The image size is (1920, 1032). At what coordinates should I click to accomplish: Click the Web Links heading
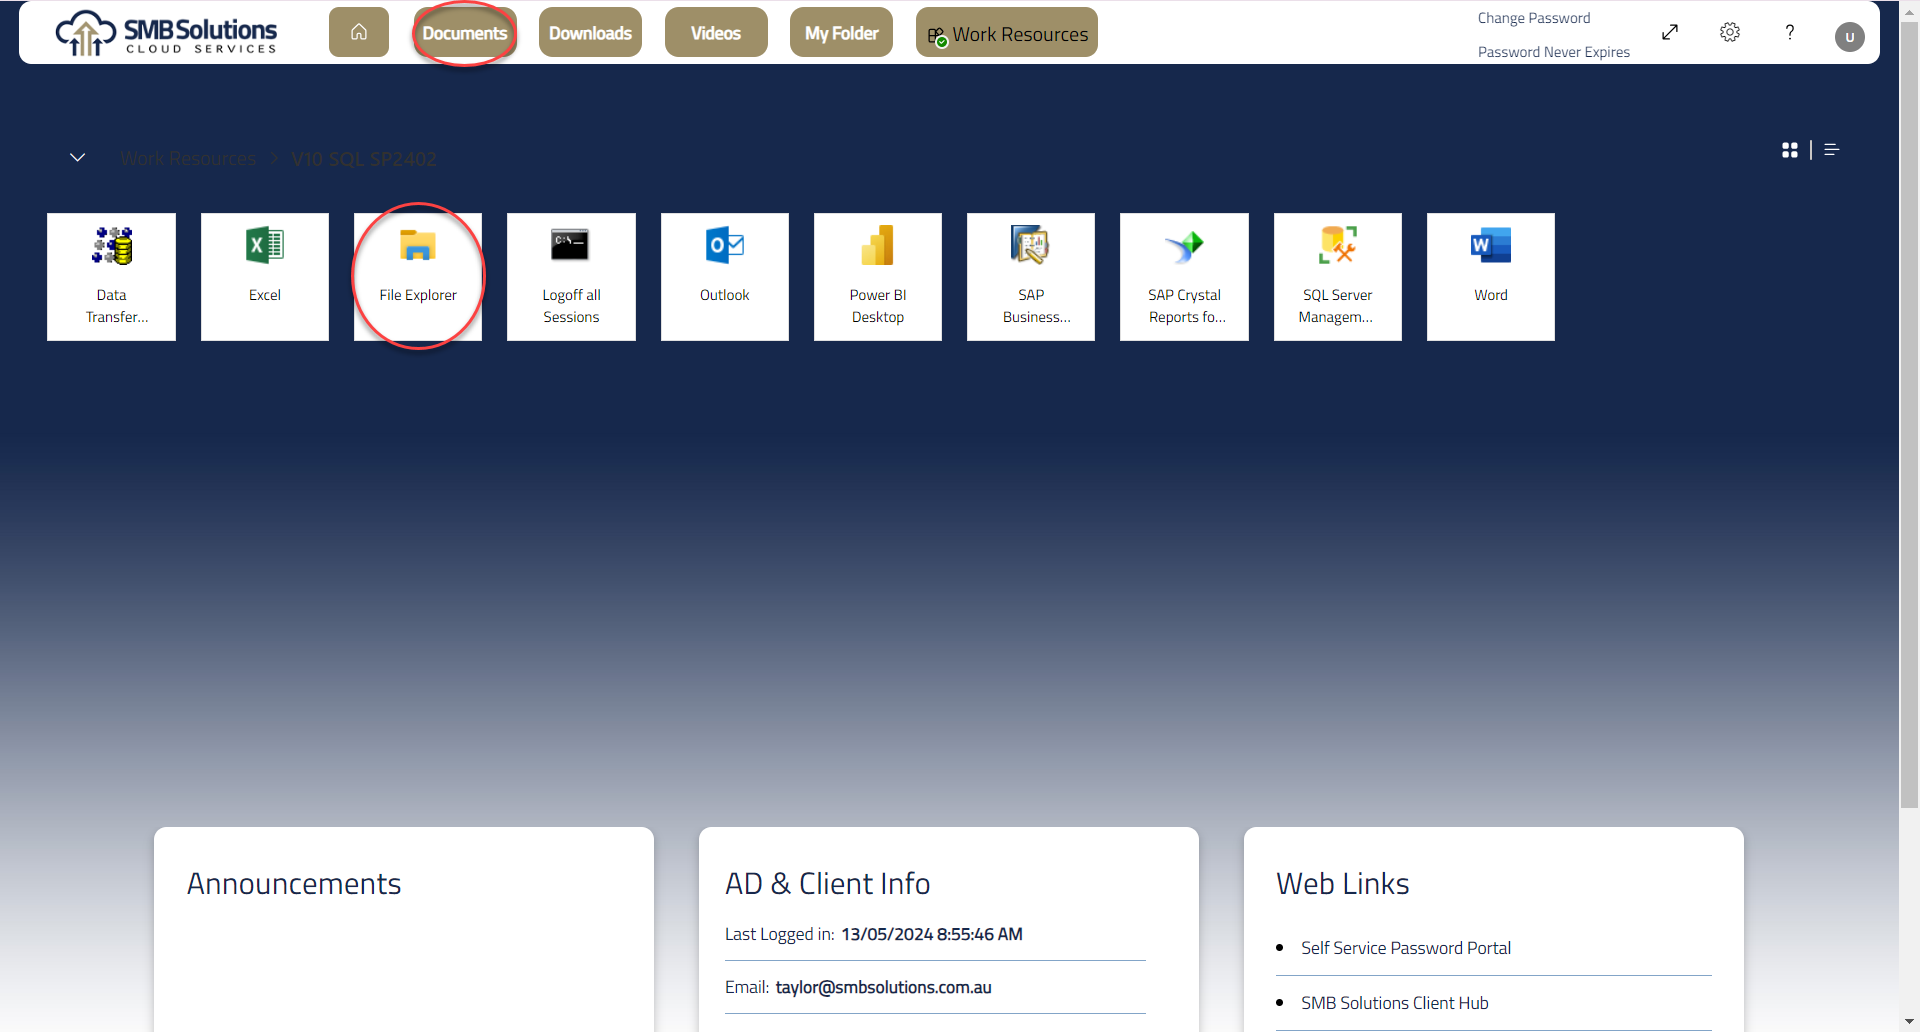click(1343, 884)
